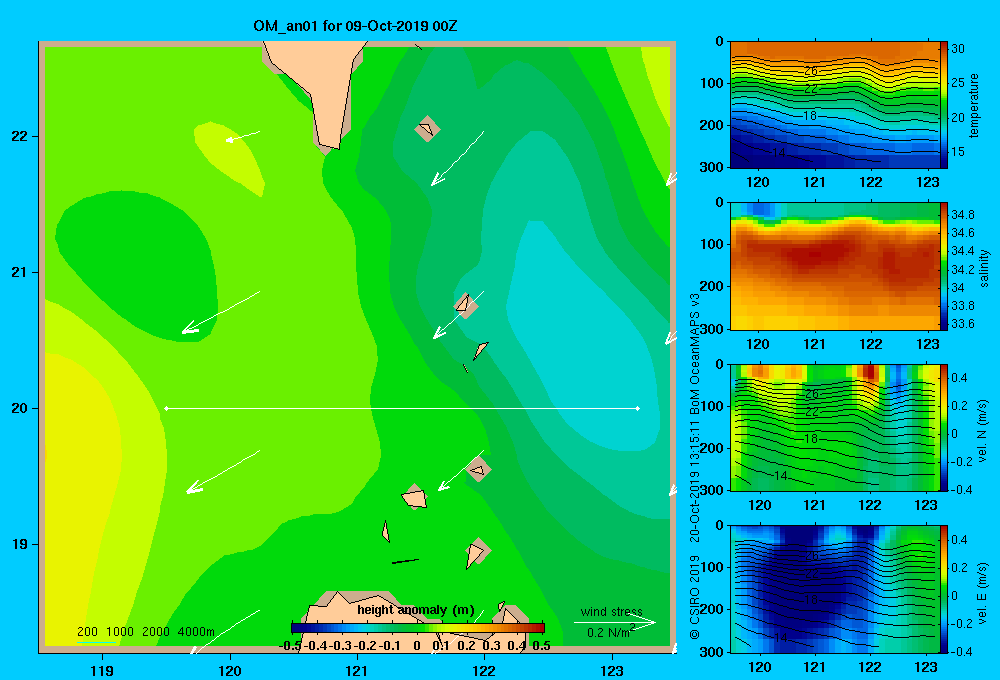
Task: Select the vel. E color bar
Action: (x=944, y=589)
